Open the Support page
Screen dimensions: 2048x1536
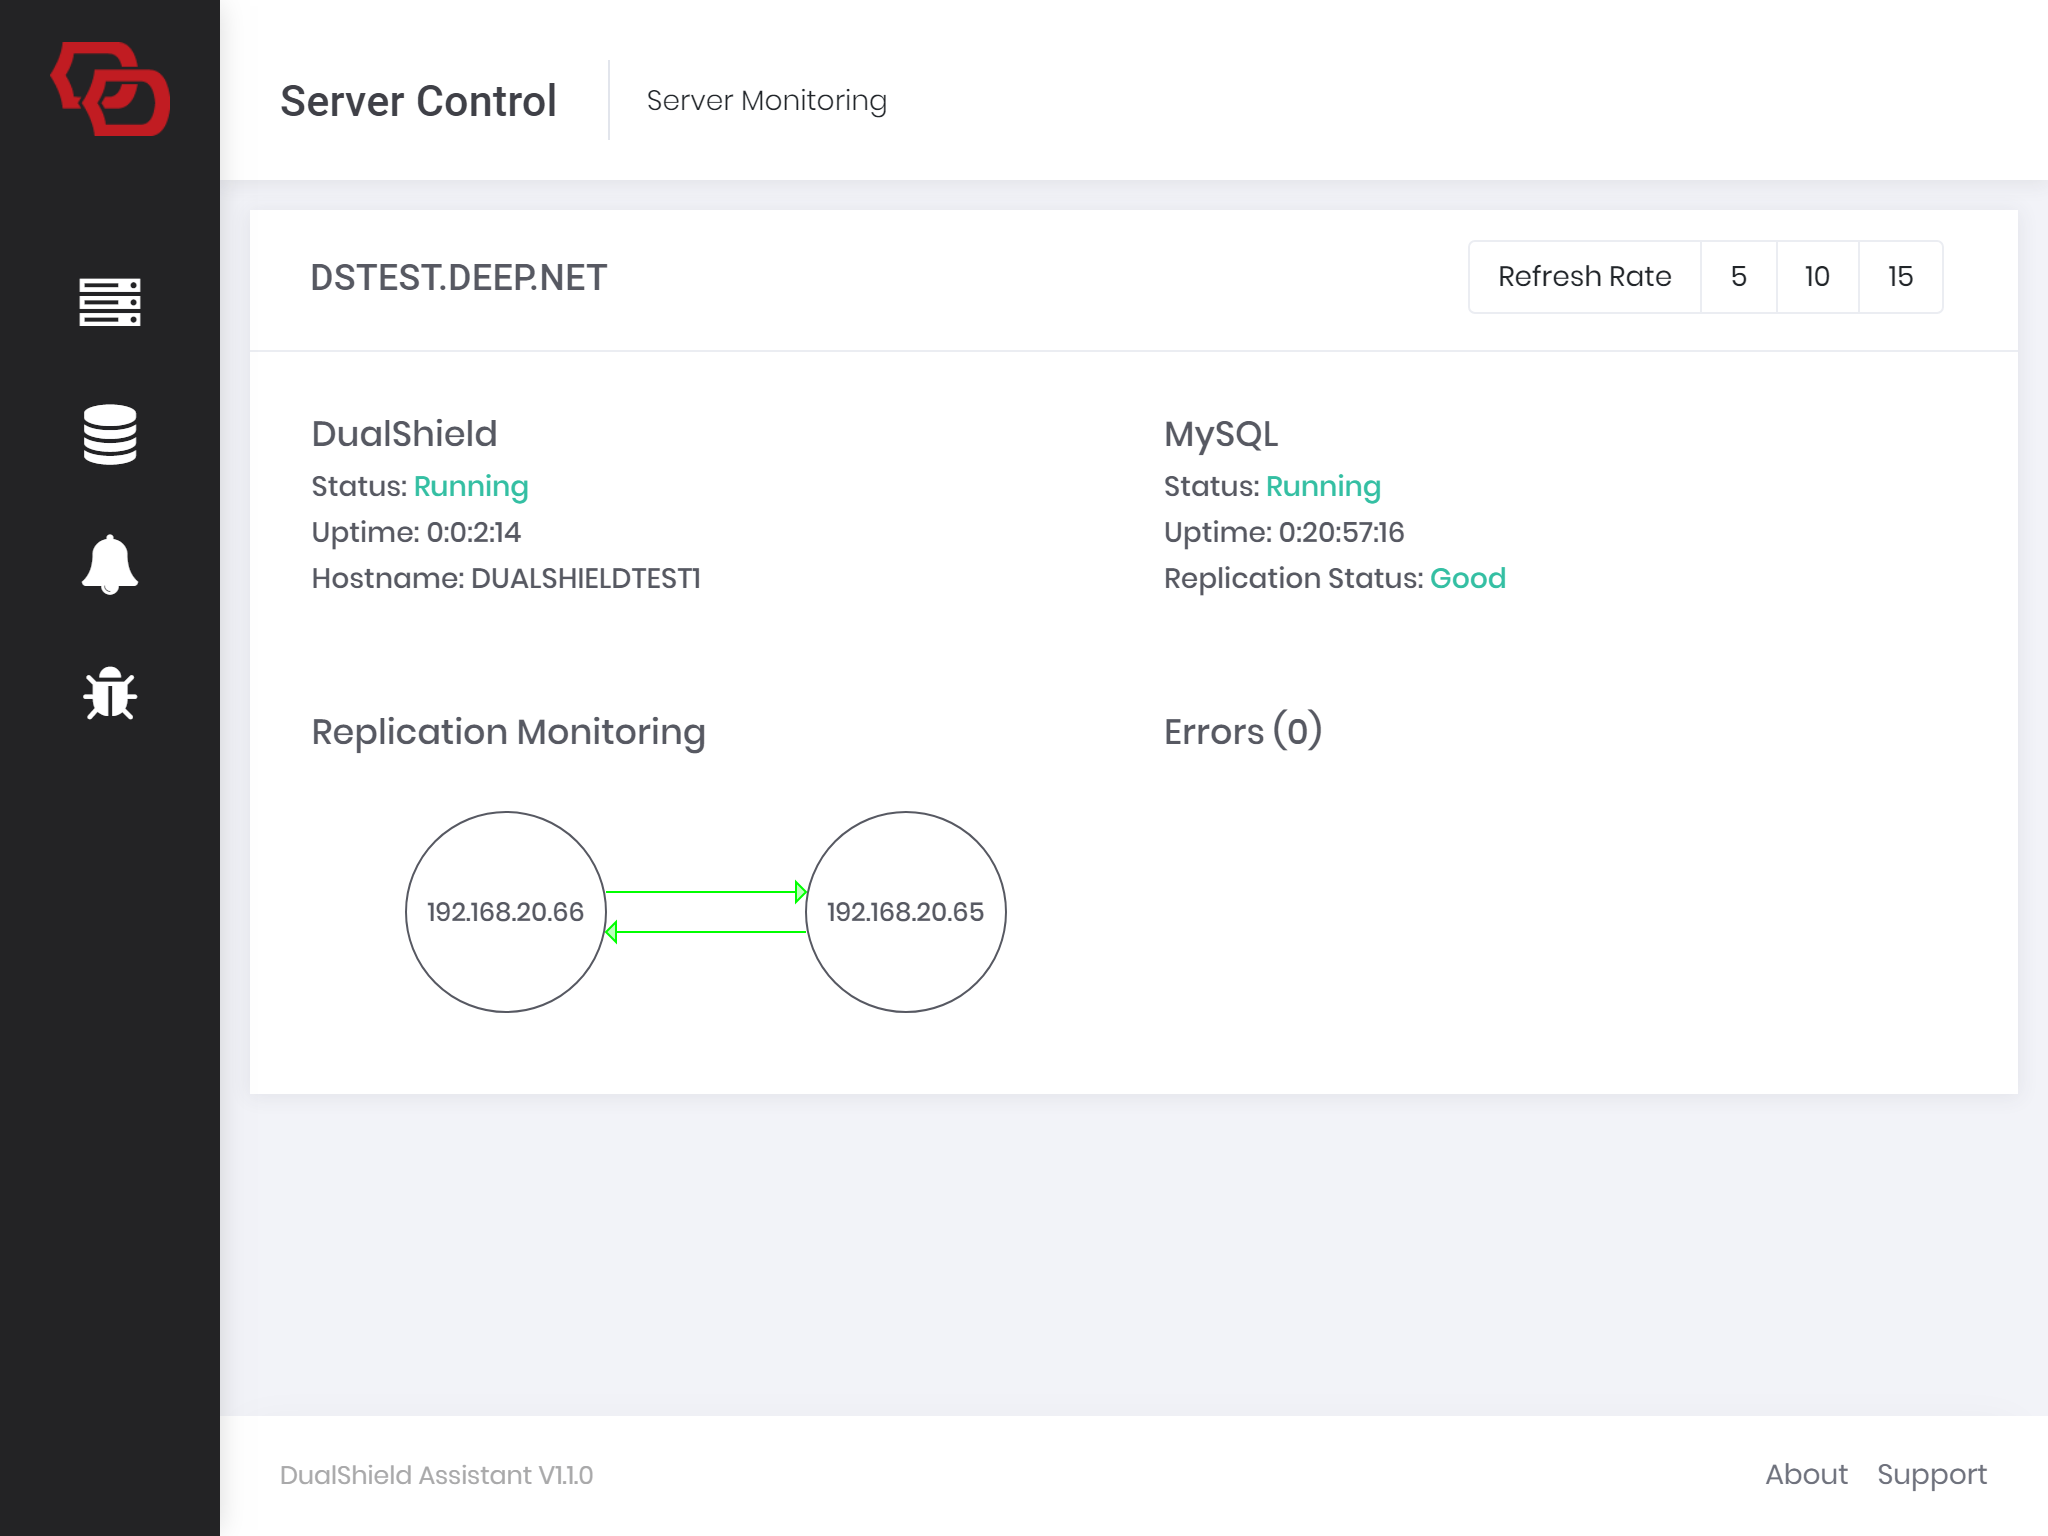[x=1932, y=1474]
